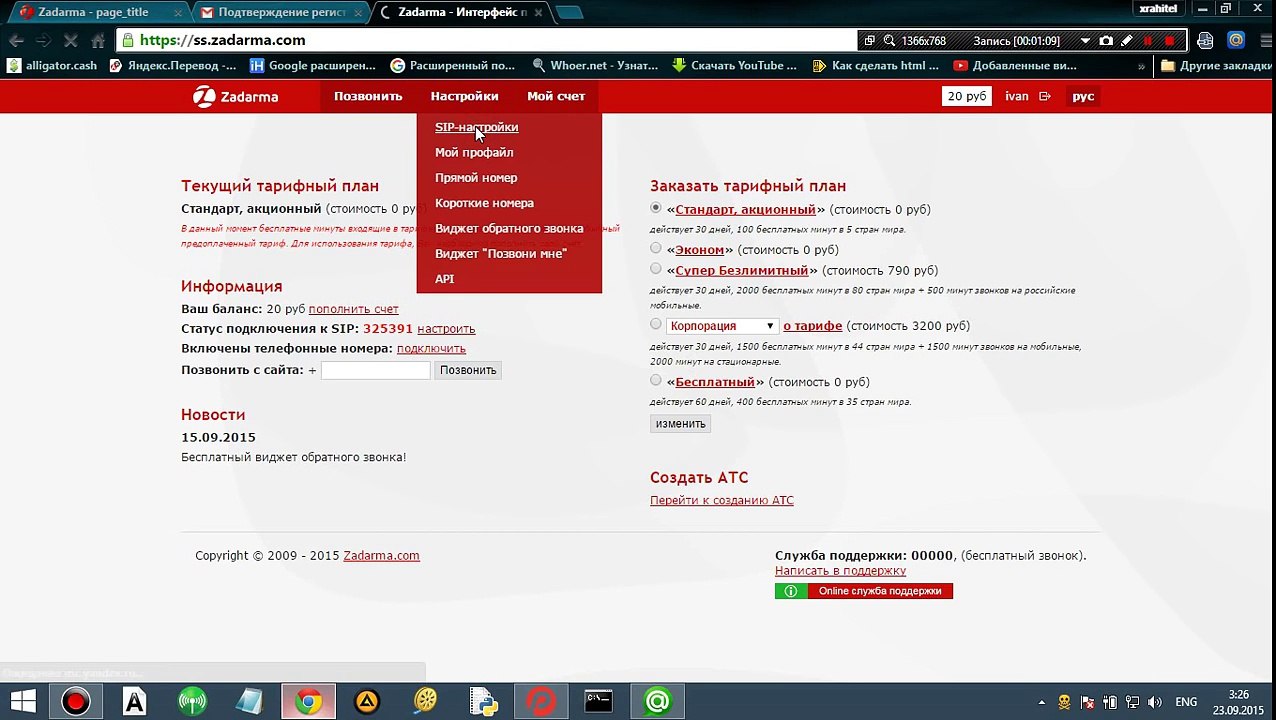
Task: Click the browser back arrow
Action: click(x=16, y=41)
